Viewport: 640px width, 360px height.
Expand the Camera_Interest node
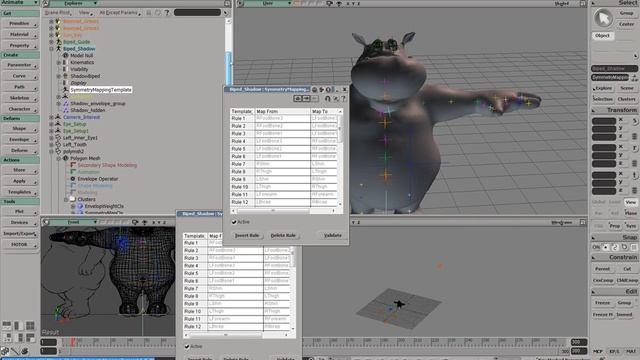pyautogui.click(x=51, y=117)
